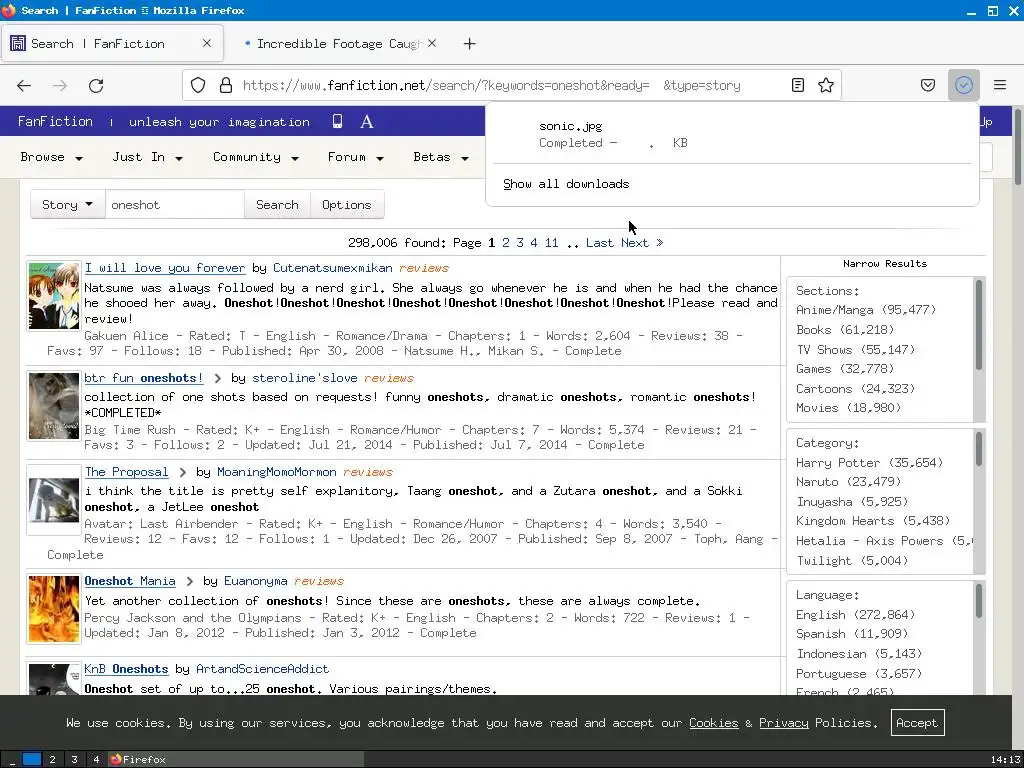Click the padlock site security icon
Image resolution: width=1024 pixels, height=768 pixels.
click(x=226, y=85)
